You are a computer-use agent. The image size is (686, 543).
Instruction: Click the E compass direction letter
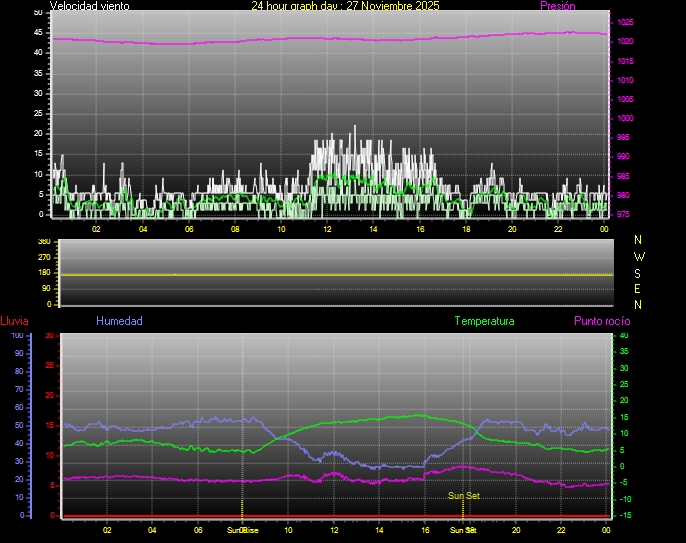tap(639, 288)
